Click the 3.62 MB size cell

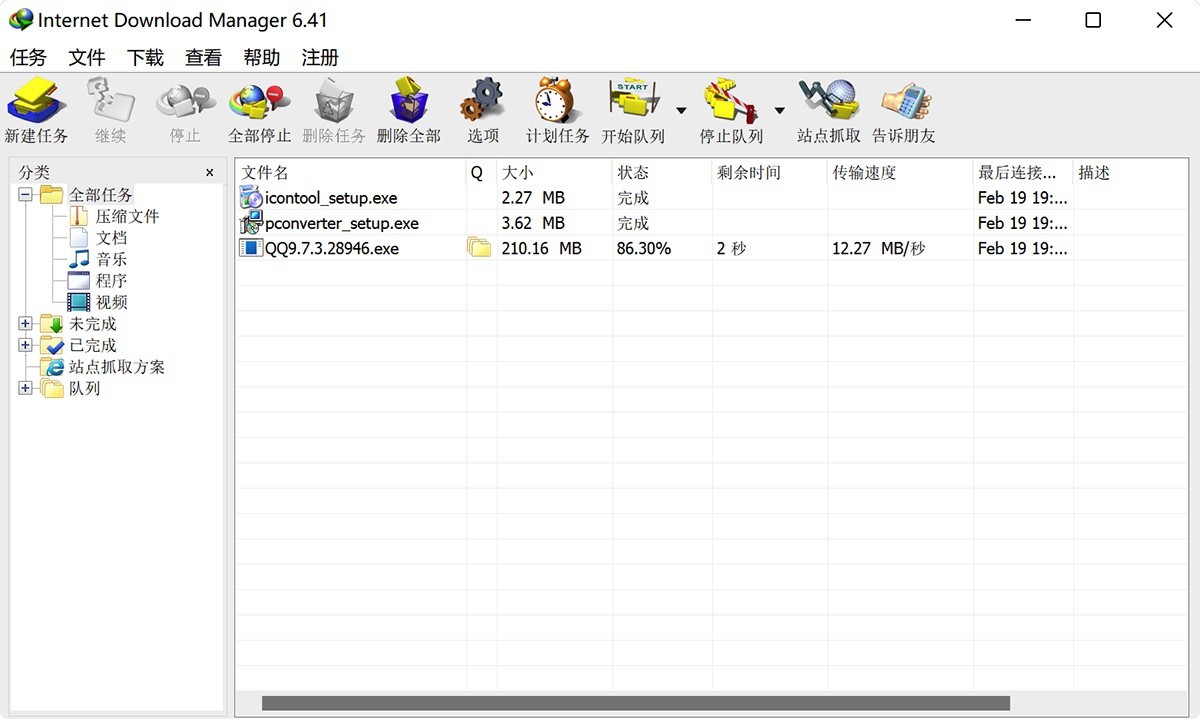tap(533, 223)
